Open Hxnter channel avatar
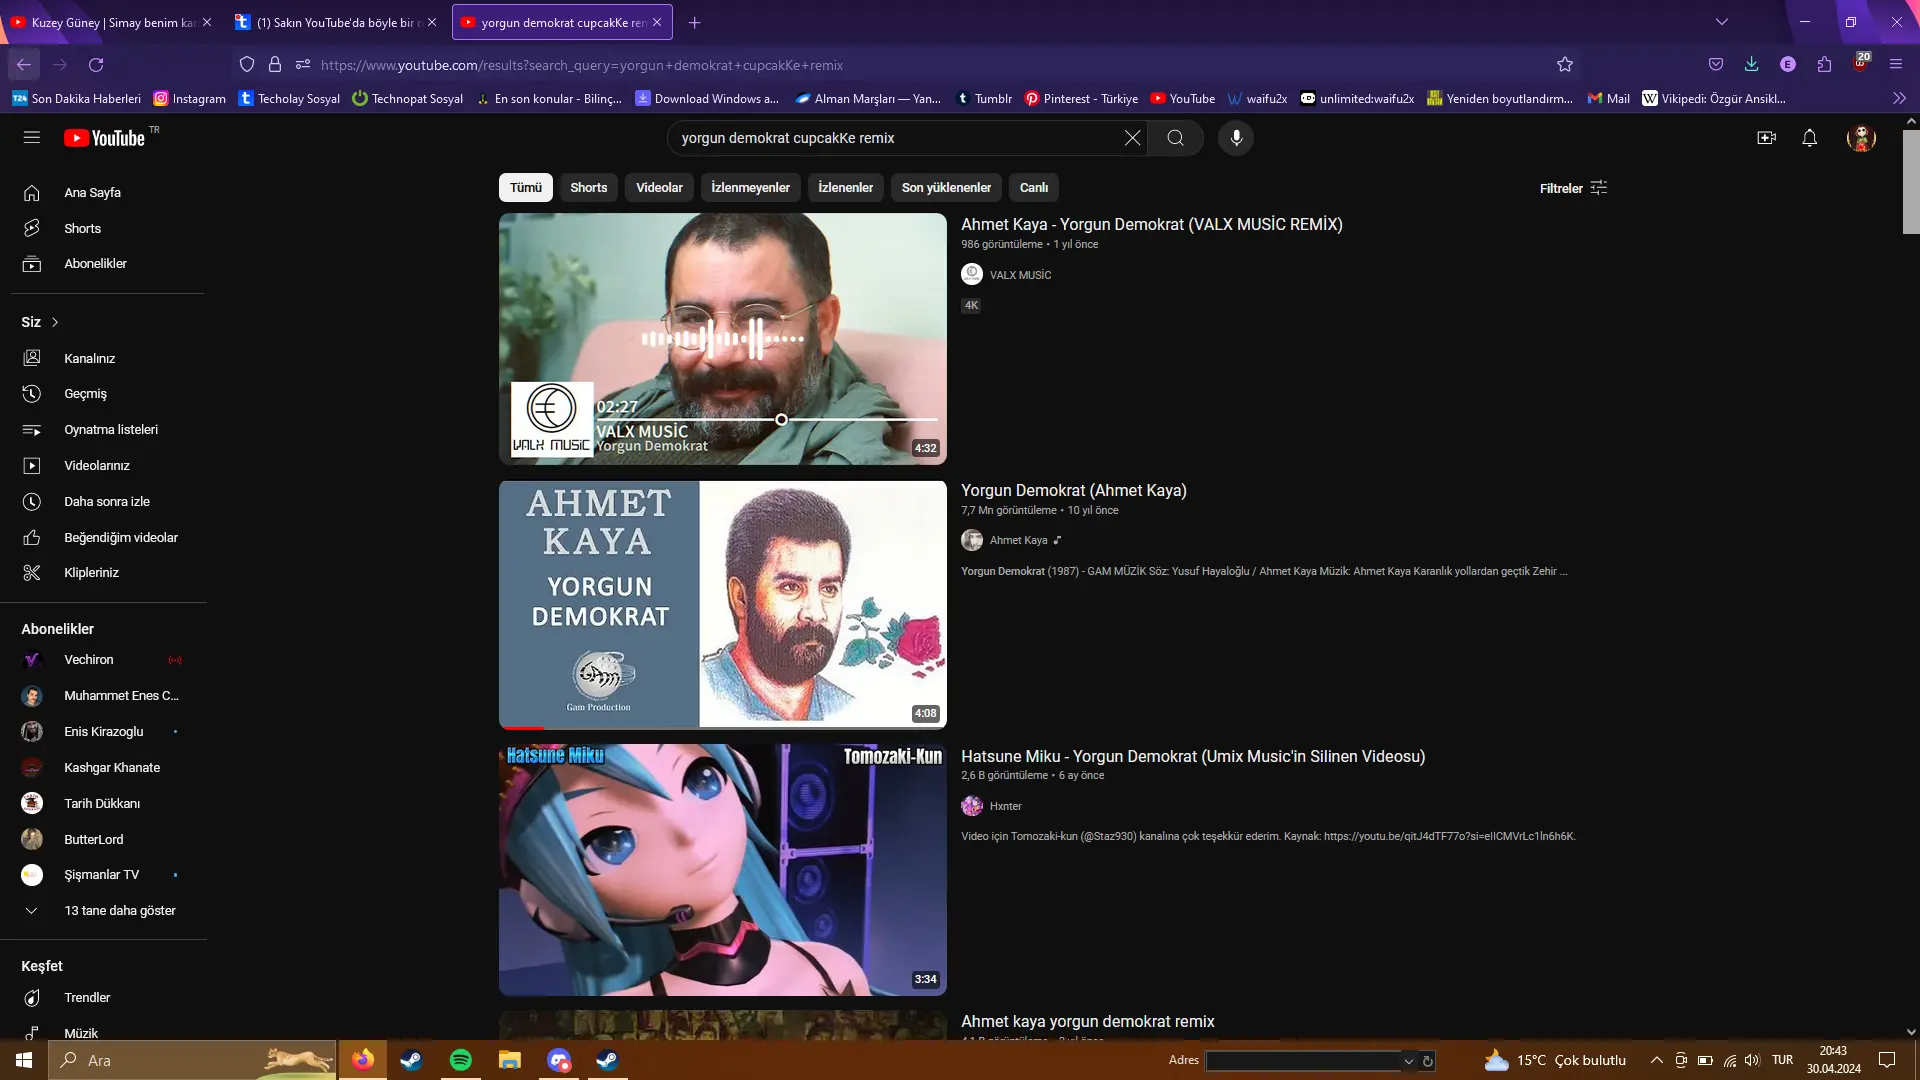The height and width of the screenshot is (1080, 1920). [972, 806]
